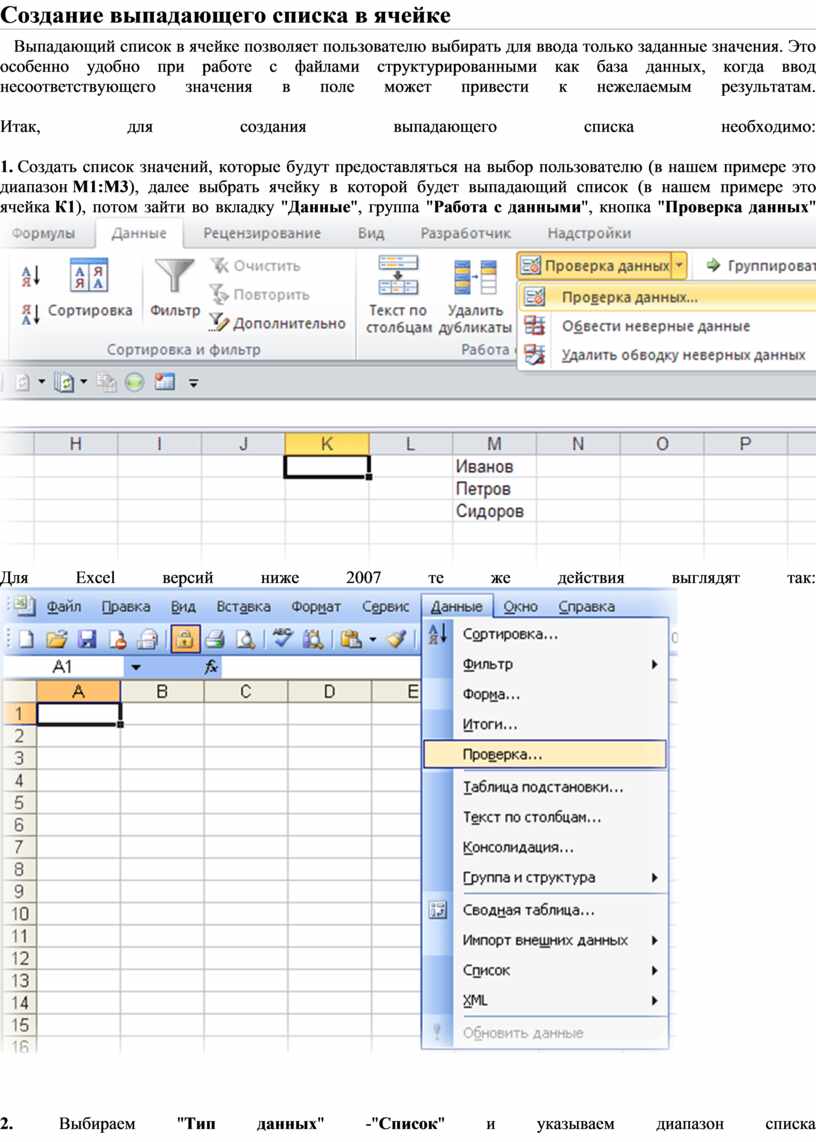This screenshot has width=816, height=1142.
Task: Click the Excel document icon beside Файл
Action: 24,605
